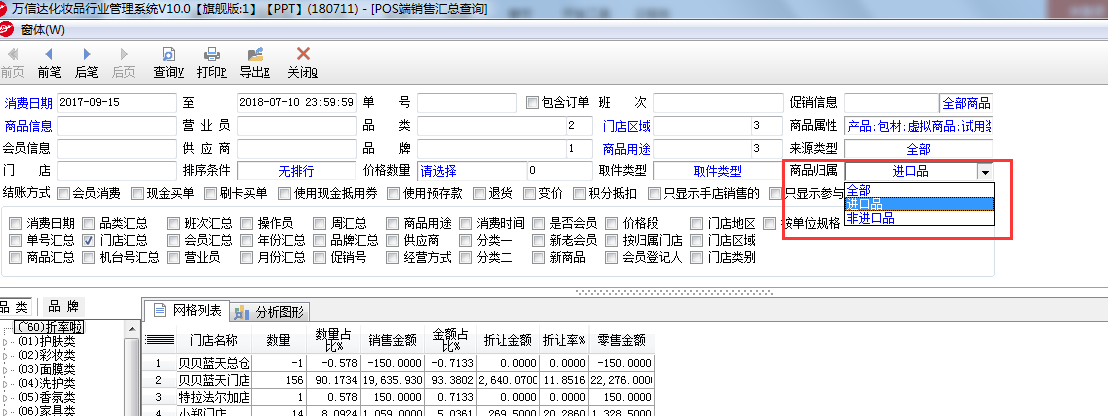1108x416 pixels.
Task: Choose 非进口品 in the dropdown list
Action: (x=919, y=218)
